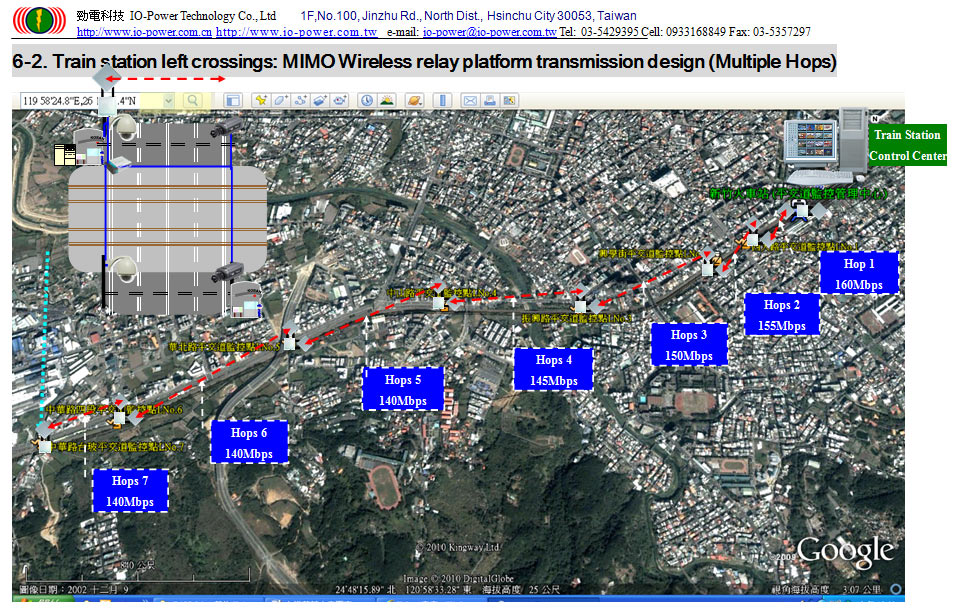This screenshot has height=613, width=954.
Task: Select the Add Polygon tool
Action: click(x=280, y=100)
